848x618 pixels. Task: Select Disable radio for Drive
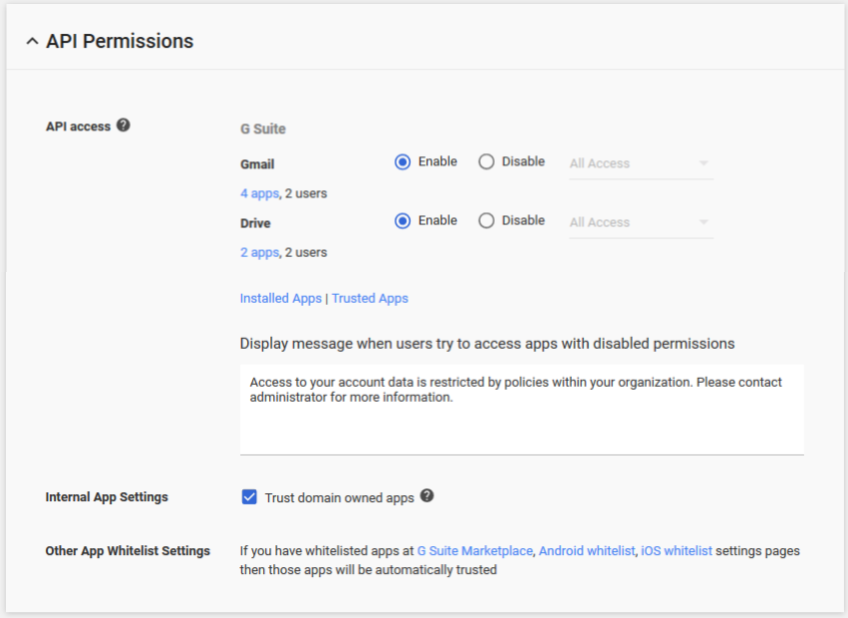point(486,221)
